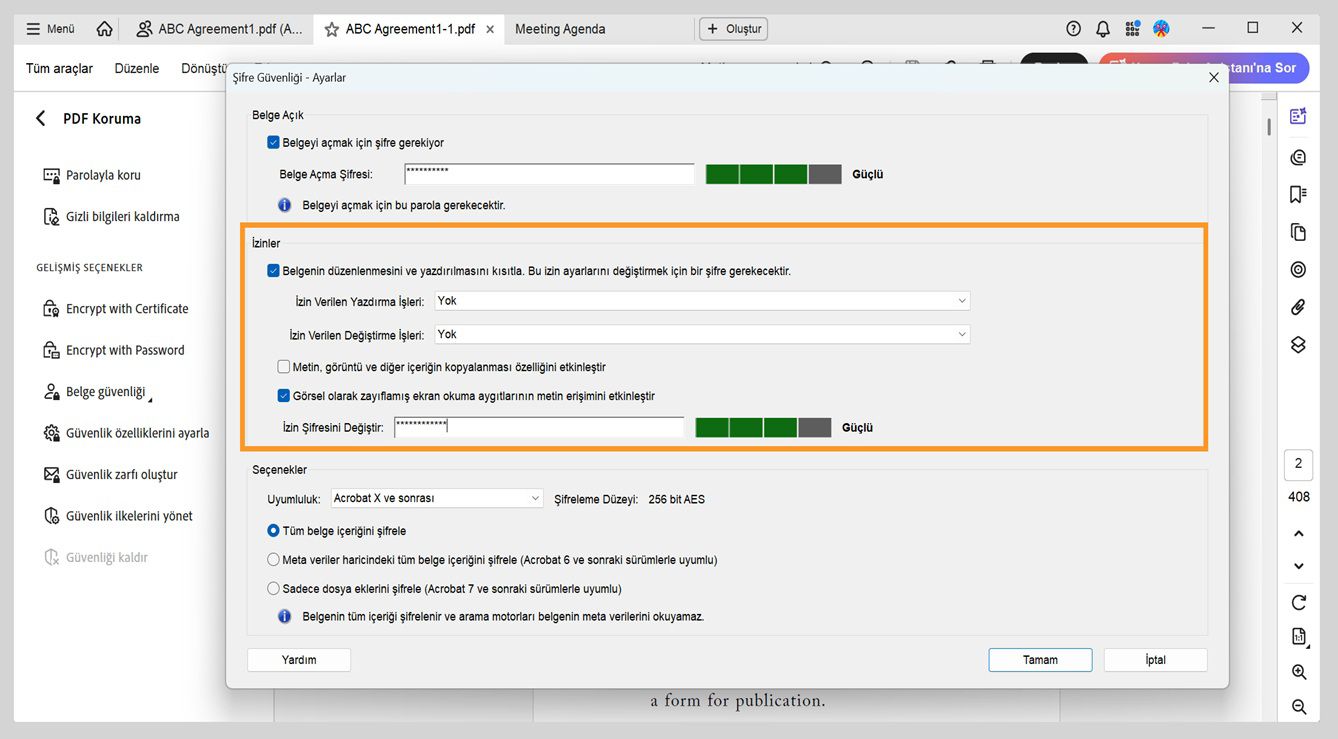Click the zoom out magnifier icon
The image size is (1338, 739).
click(x=1299, y=707)
